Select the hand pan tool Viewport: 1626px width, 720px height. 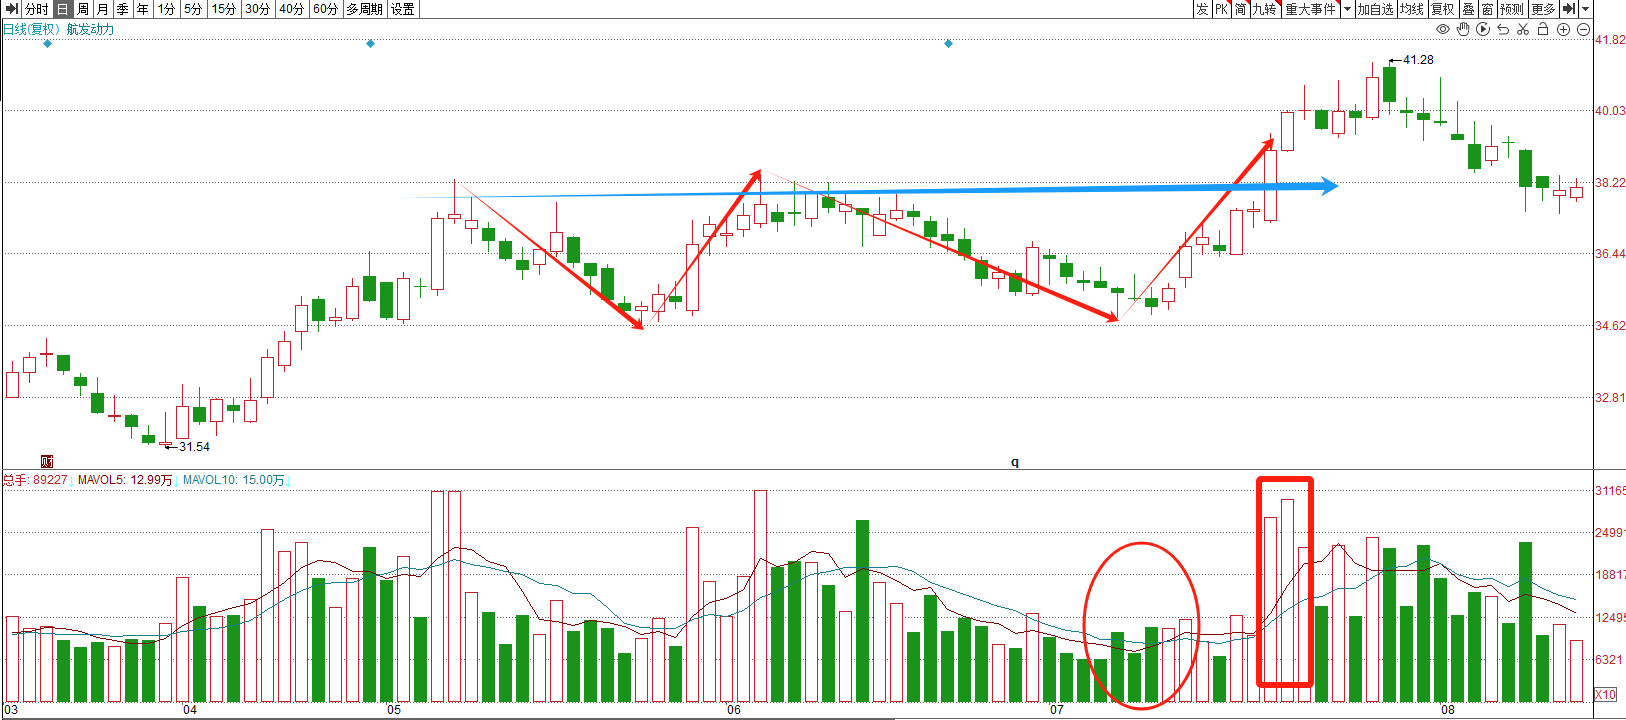click(1463, 29)
